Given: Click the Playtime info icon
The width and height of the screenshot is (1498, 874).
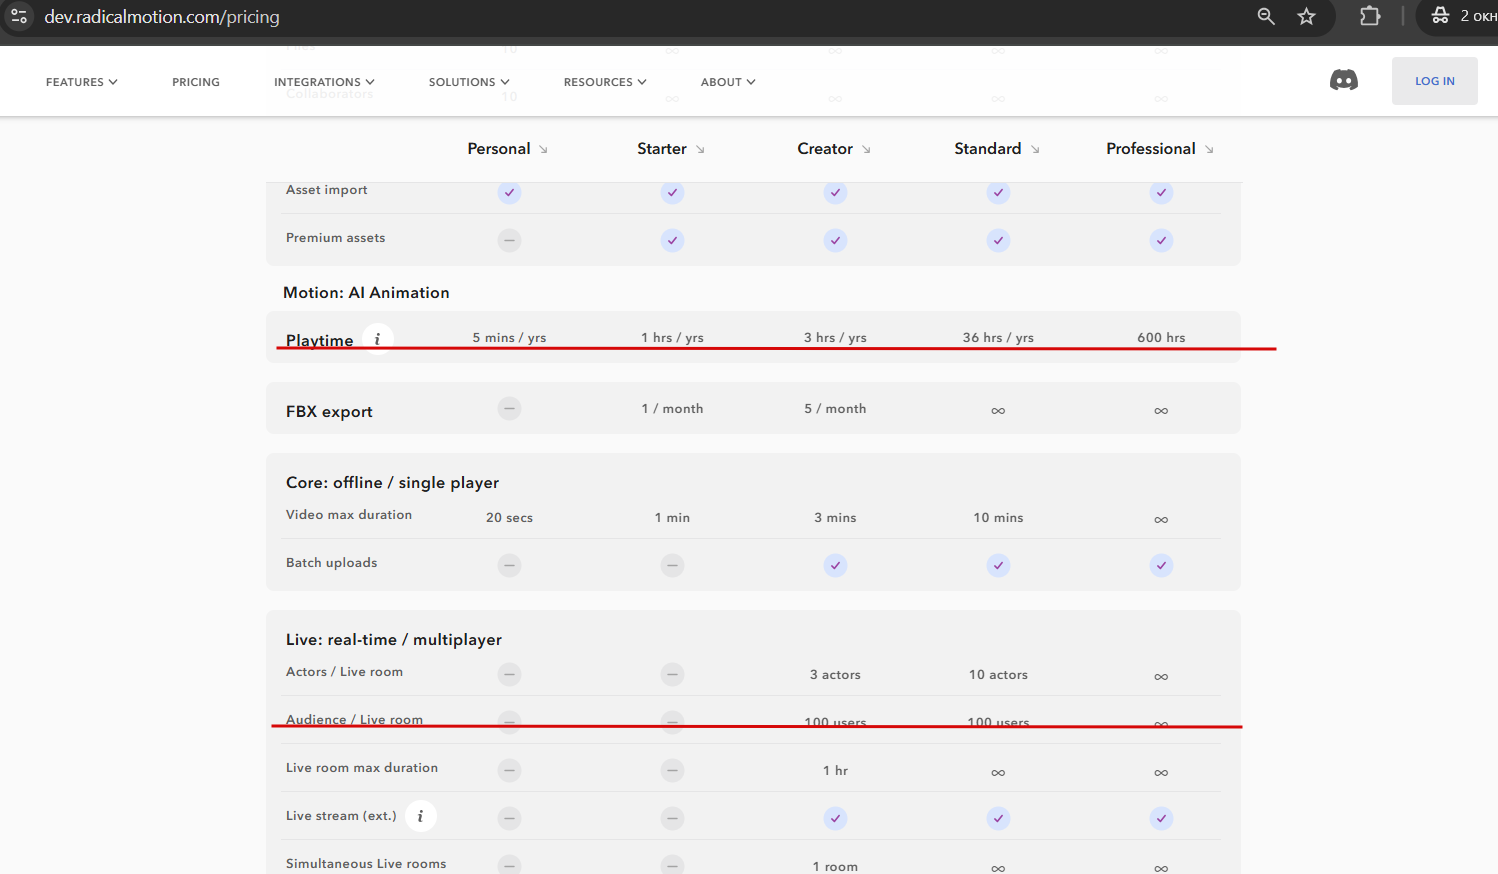Looking at the screenshot, I should pyautogui.click(x=377, y=339).
